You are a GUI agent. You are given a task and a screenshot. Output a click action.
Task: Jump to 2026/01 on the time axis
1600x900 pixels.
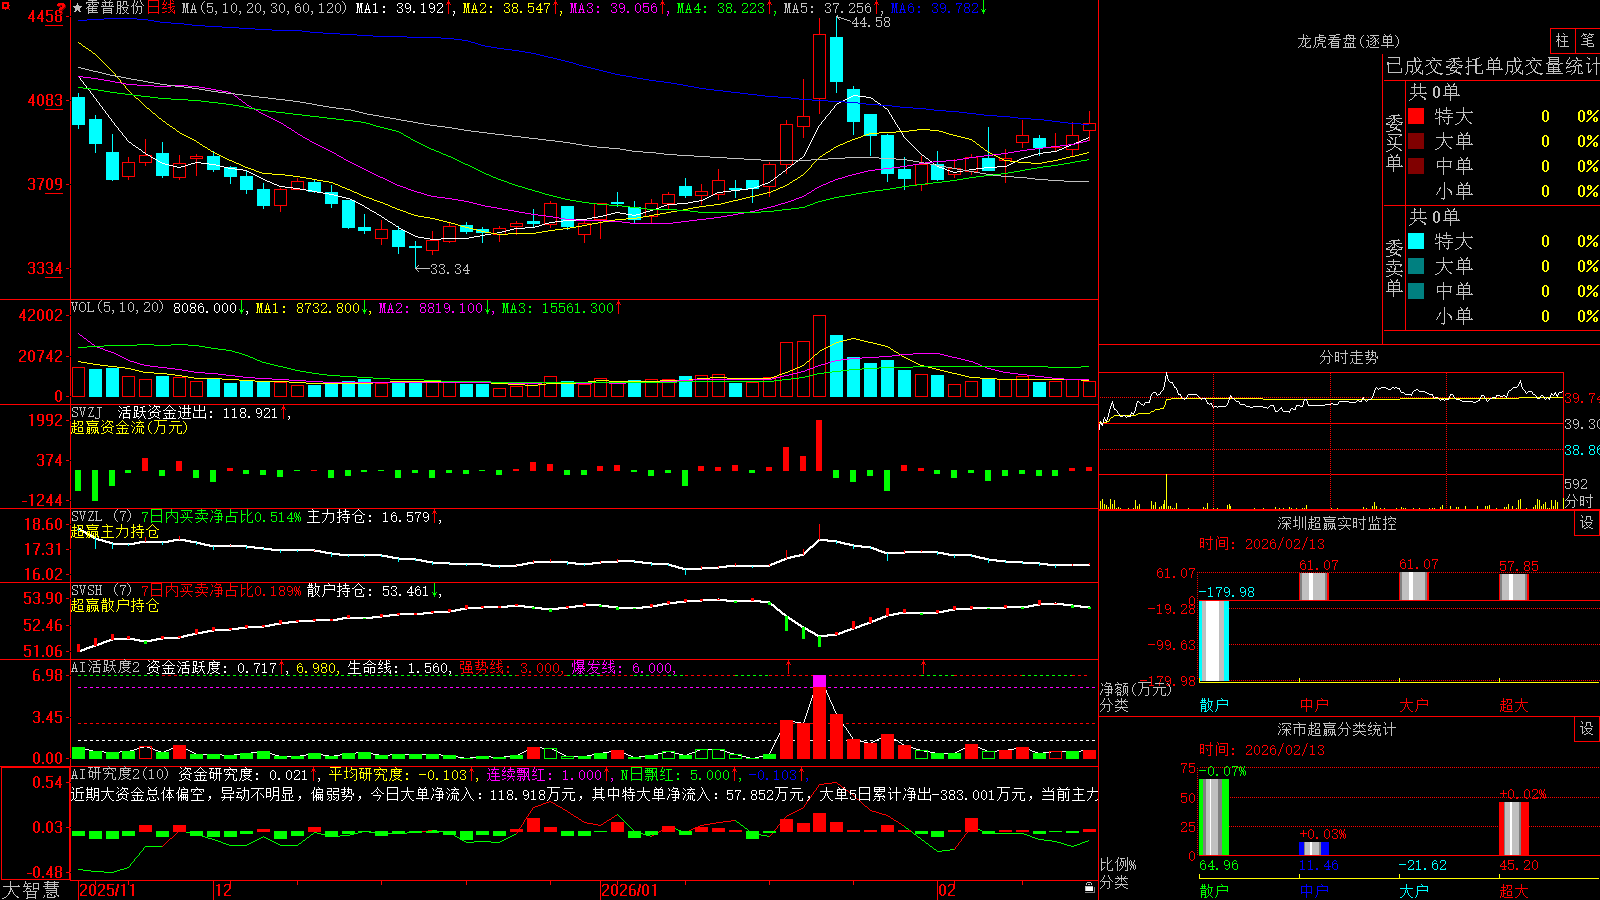(629, 890)
